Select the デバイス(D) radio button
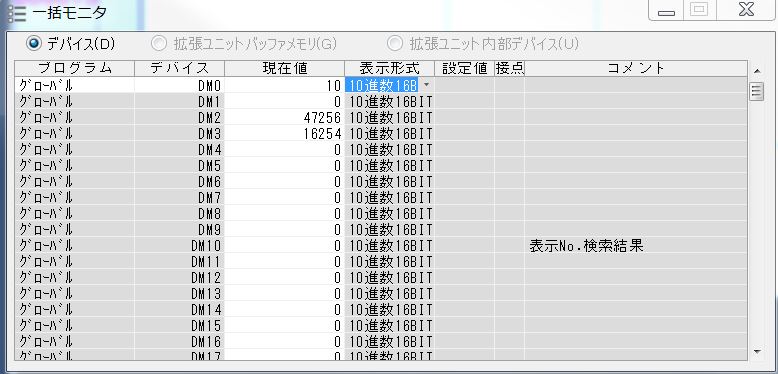The image size is (778, 374). click(34, 44)
